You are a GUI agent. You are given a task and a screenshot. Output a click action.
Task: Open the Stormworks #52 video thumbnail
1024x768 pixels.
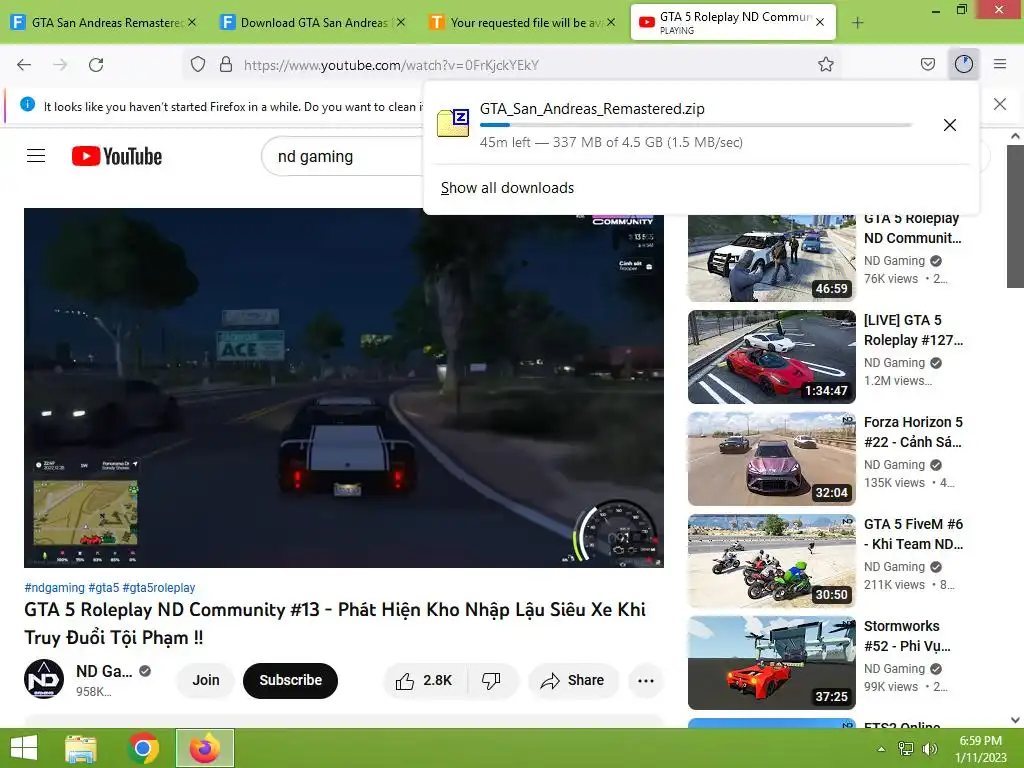771,663
